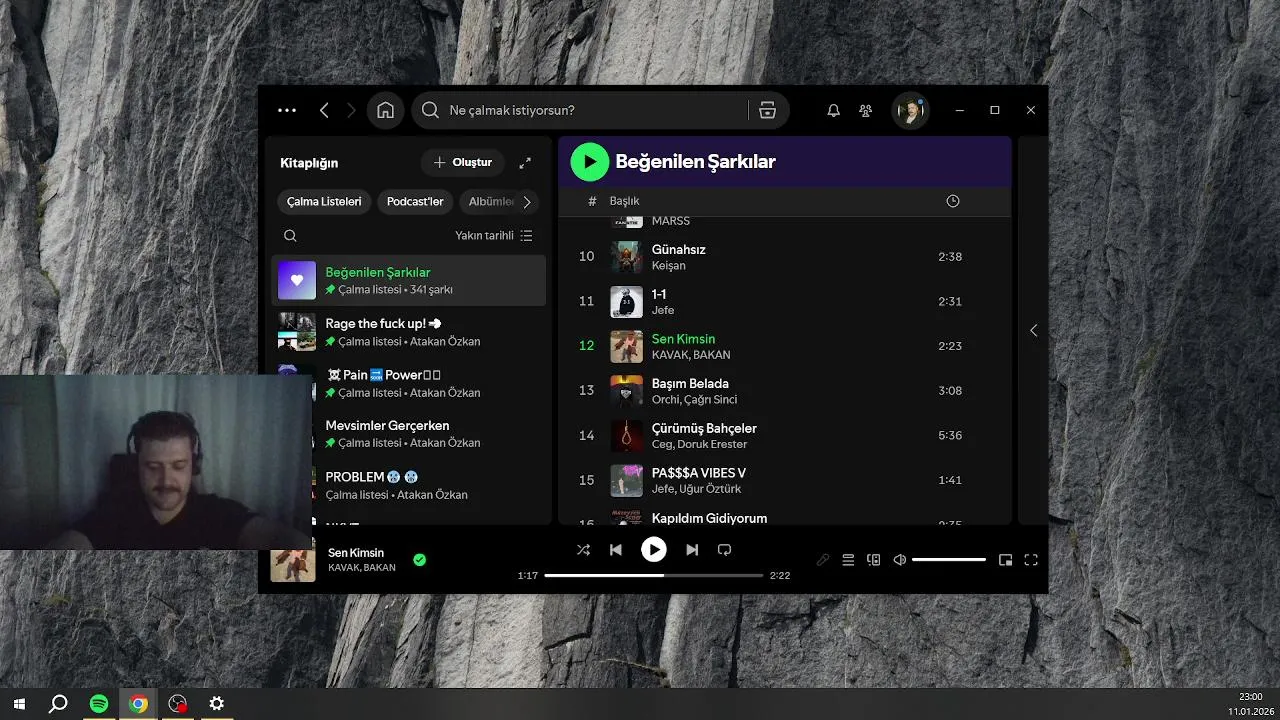This screenshot has width=1280, height=720.
Task: Toggle repeat mode
Action: point(725,550)
